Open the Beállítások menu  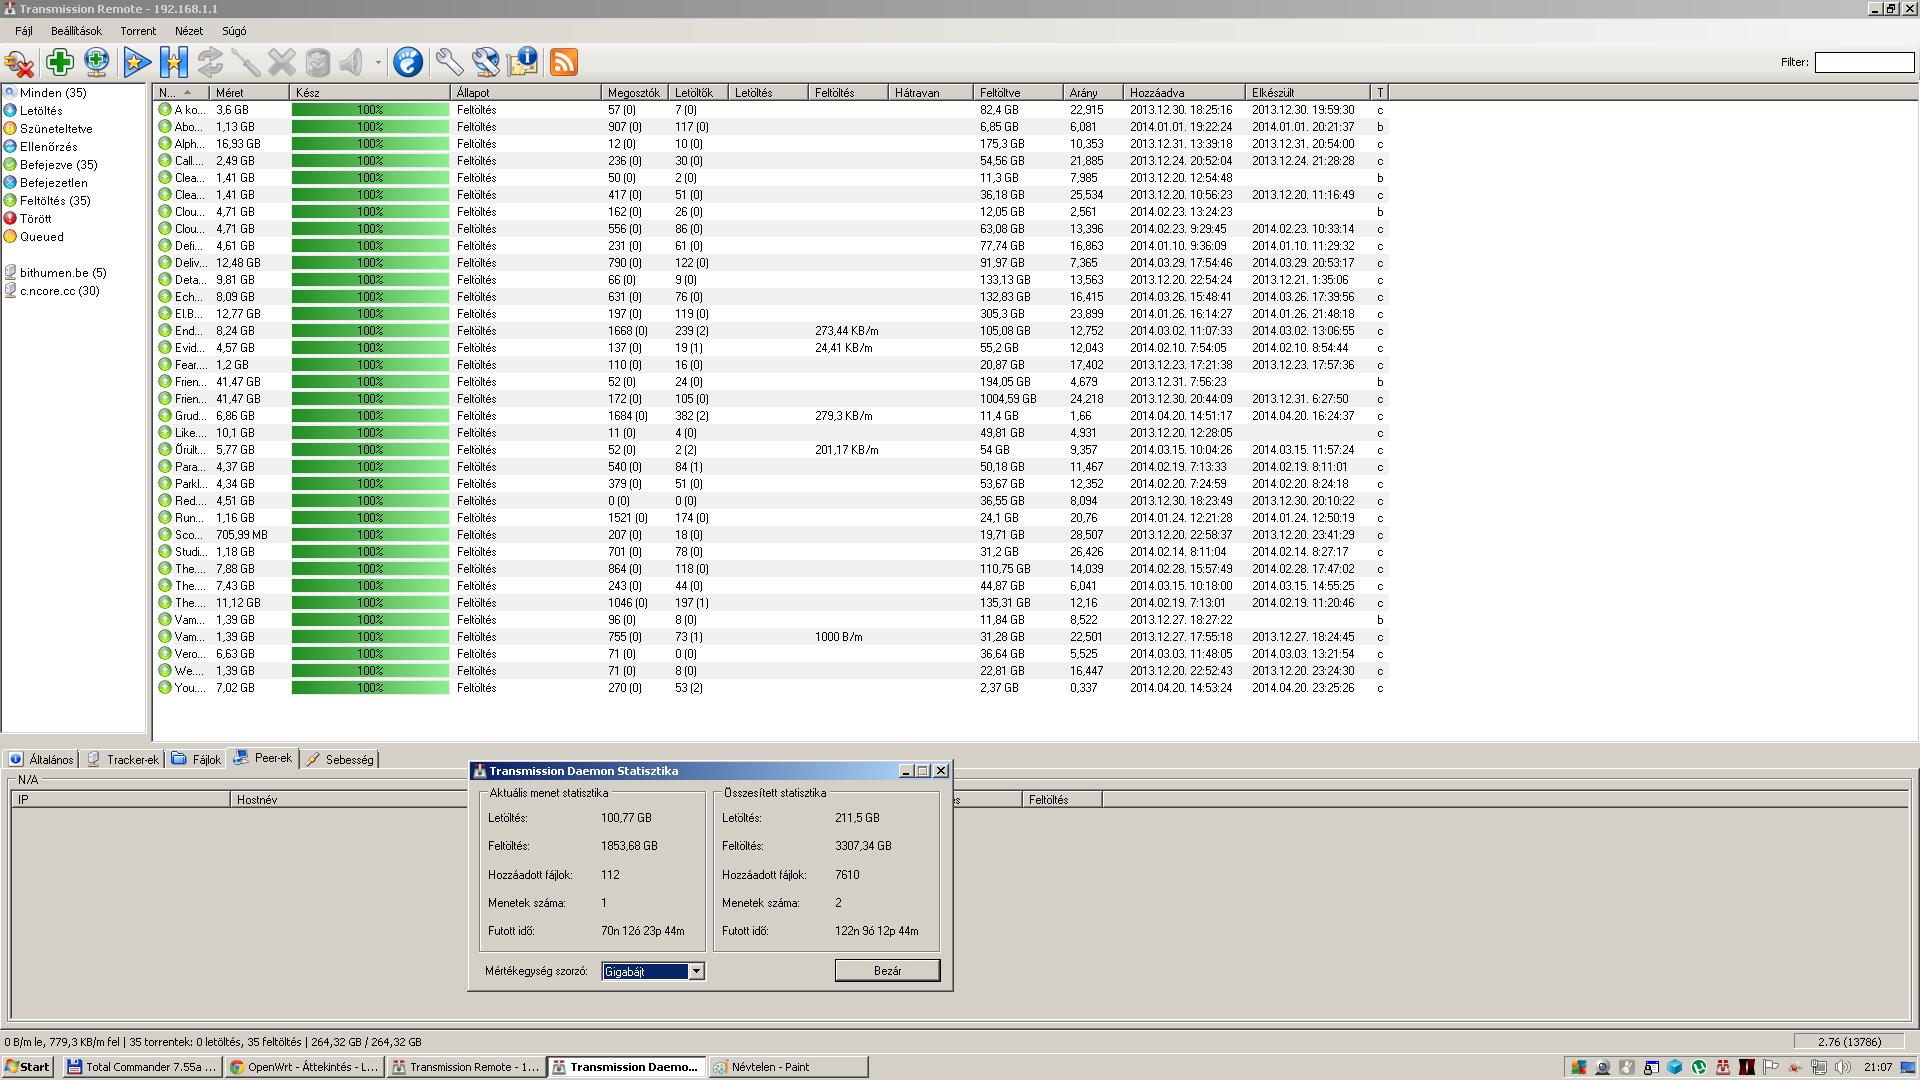[76, 31]
